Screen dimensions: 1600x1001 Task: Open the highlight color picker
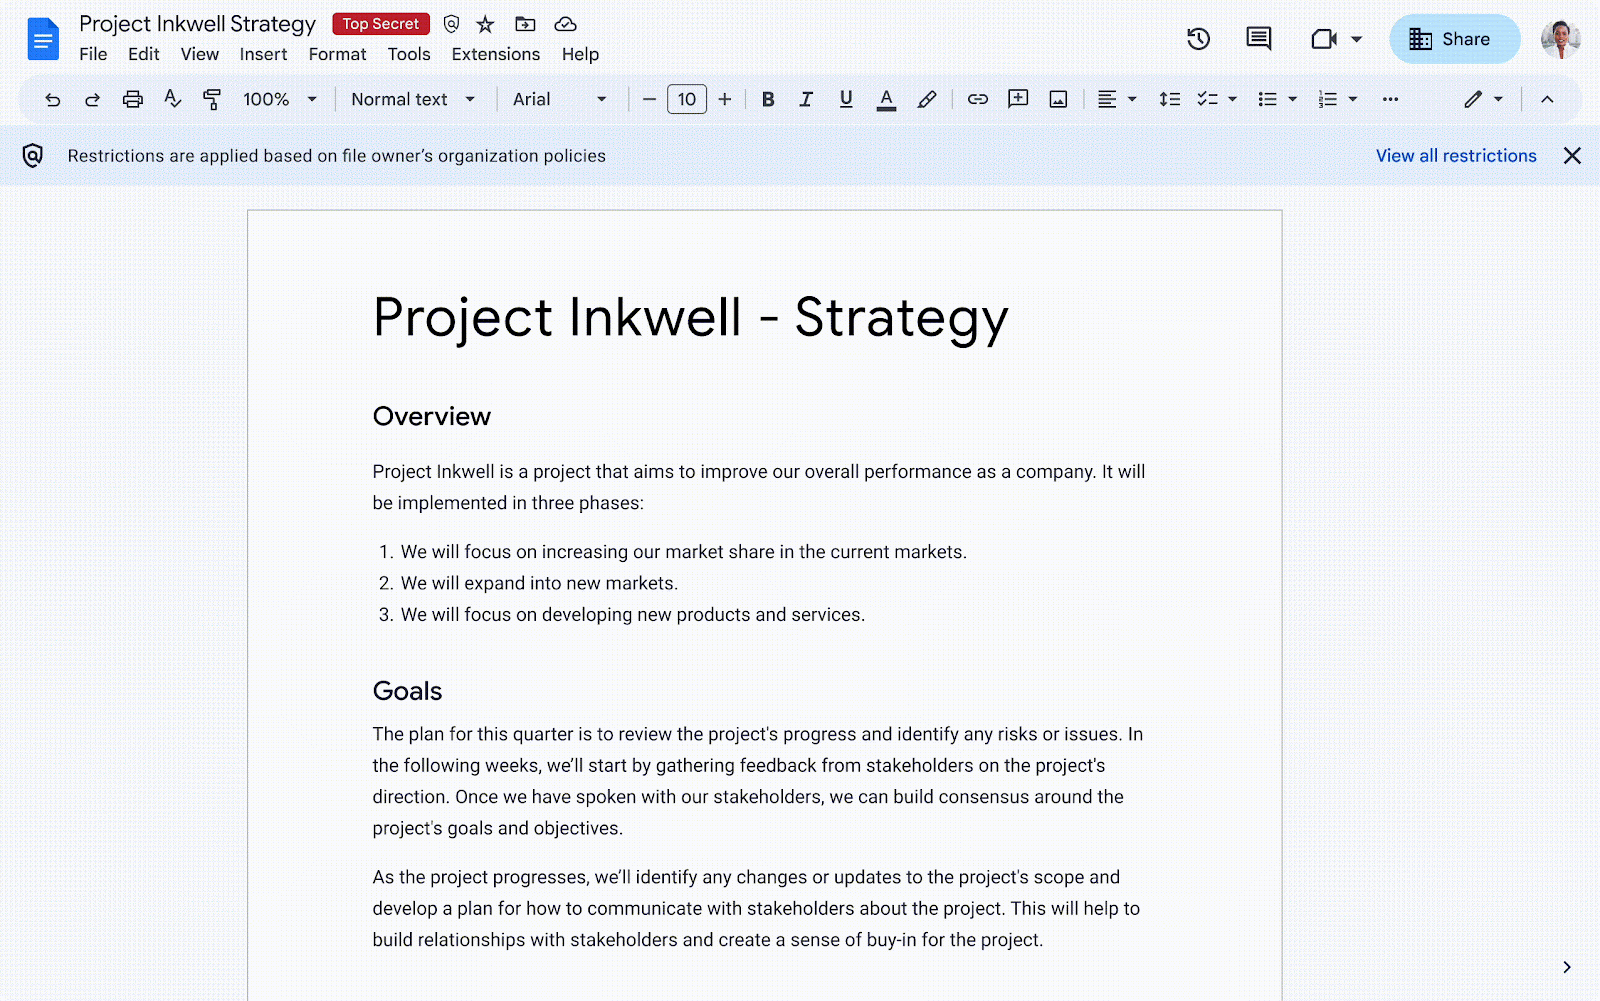point(927,99)
